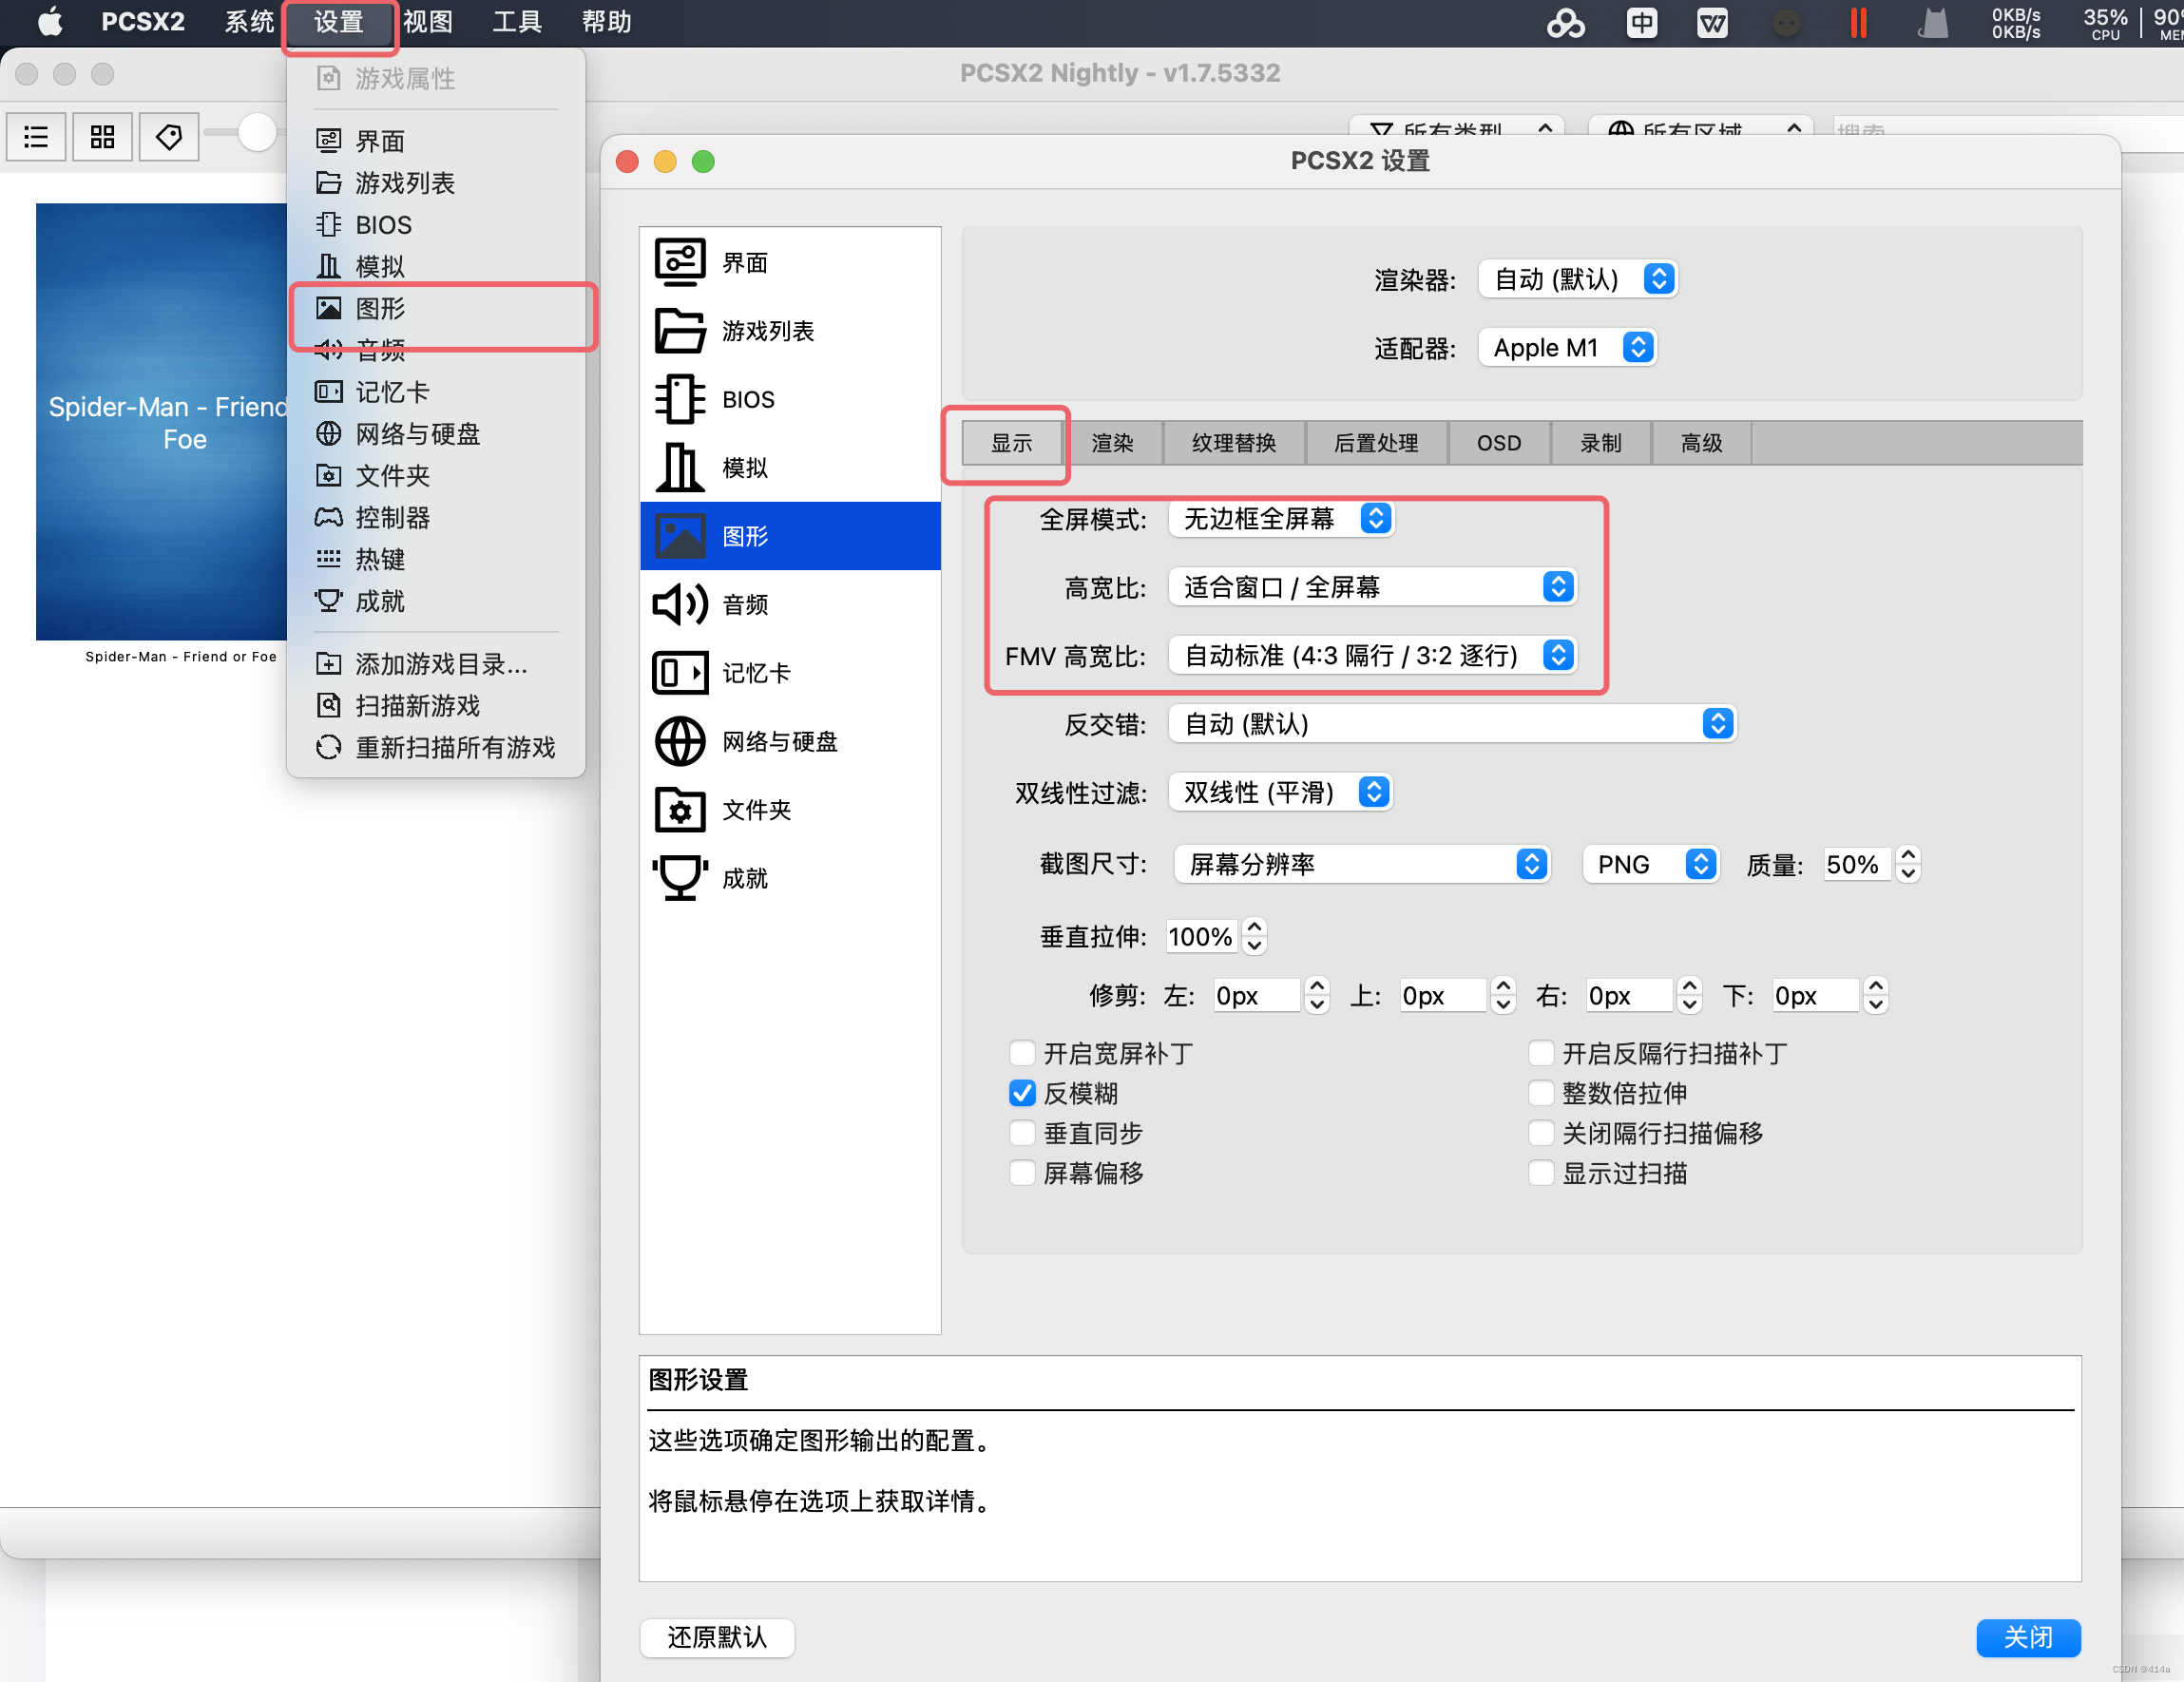Screen dimensions: 2184x1682
Task: Expand the 反交错 dropdown
Action: [1451, 724]
